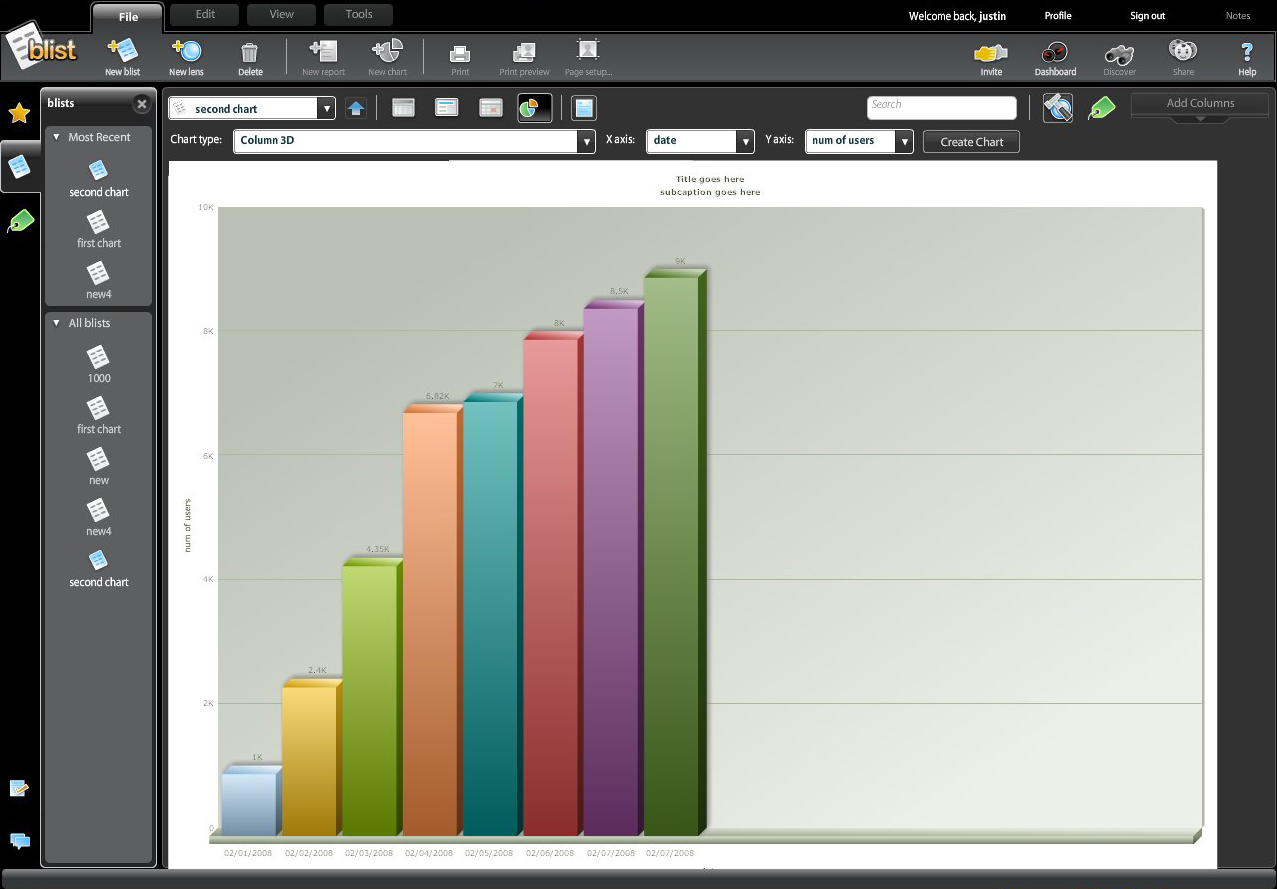
Task: Open new4 under Most Recent
Action: pos(99,282)
